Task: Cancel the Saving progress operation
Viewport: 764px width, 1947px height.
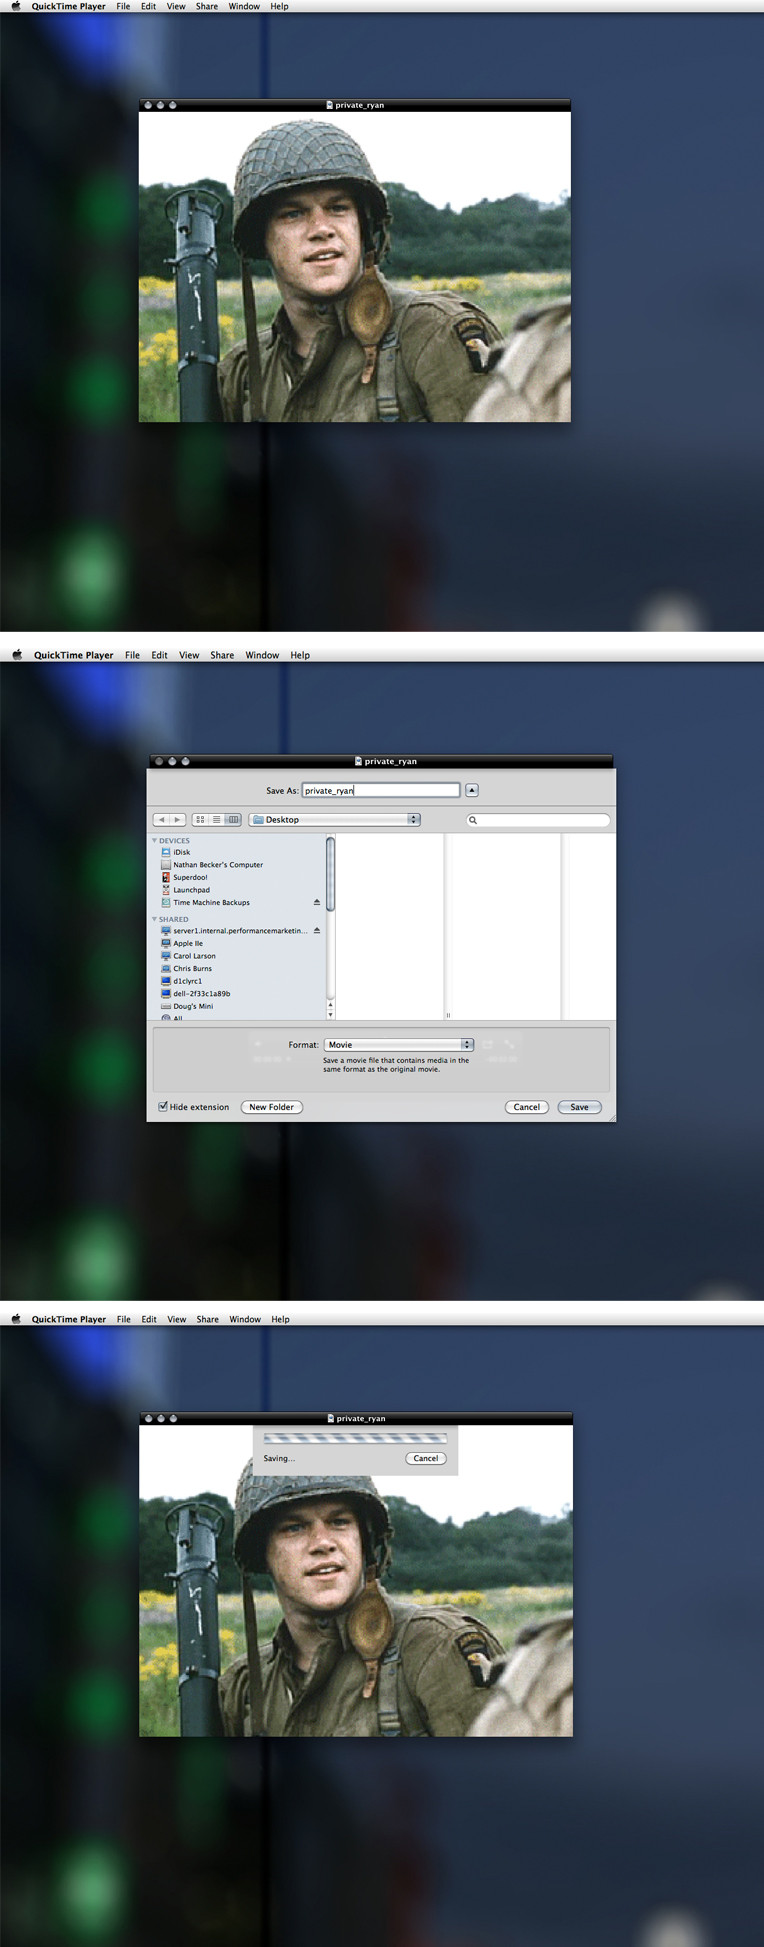Action: [x=426, y=1458]
